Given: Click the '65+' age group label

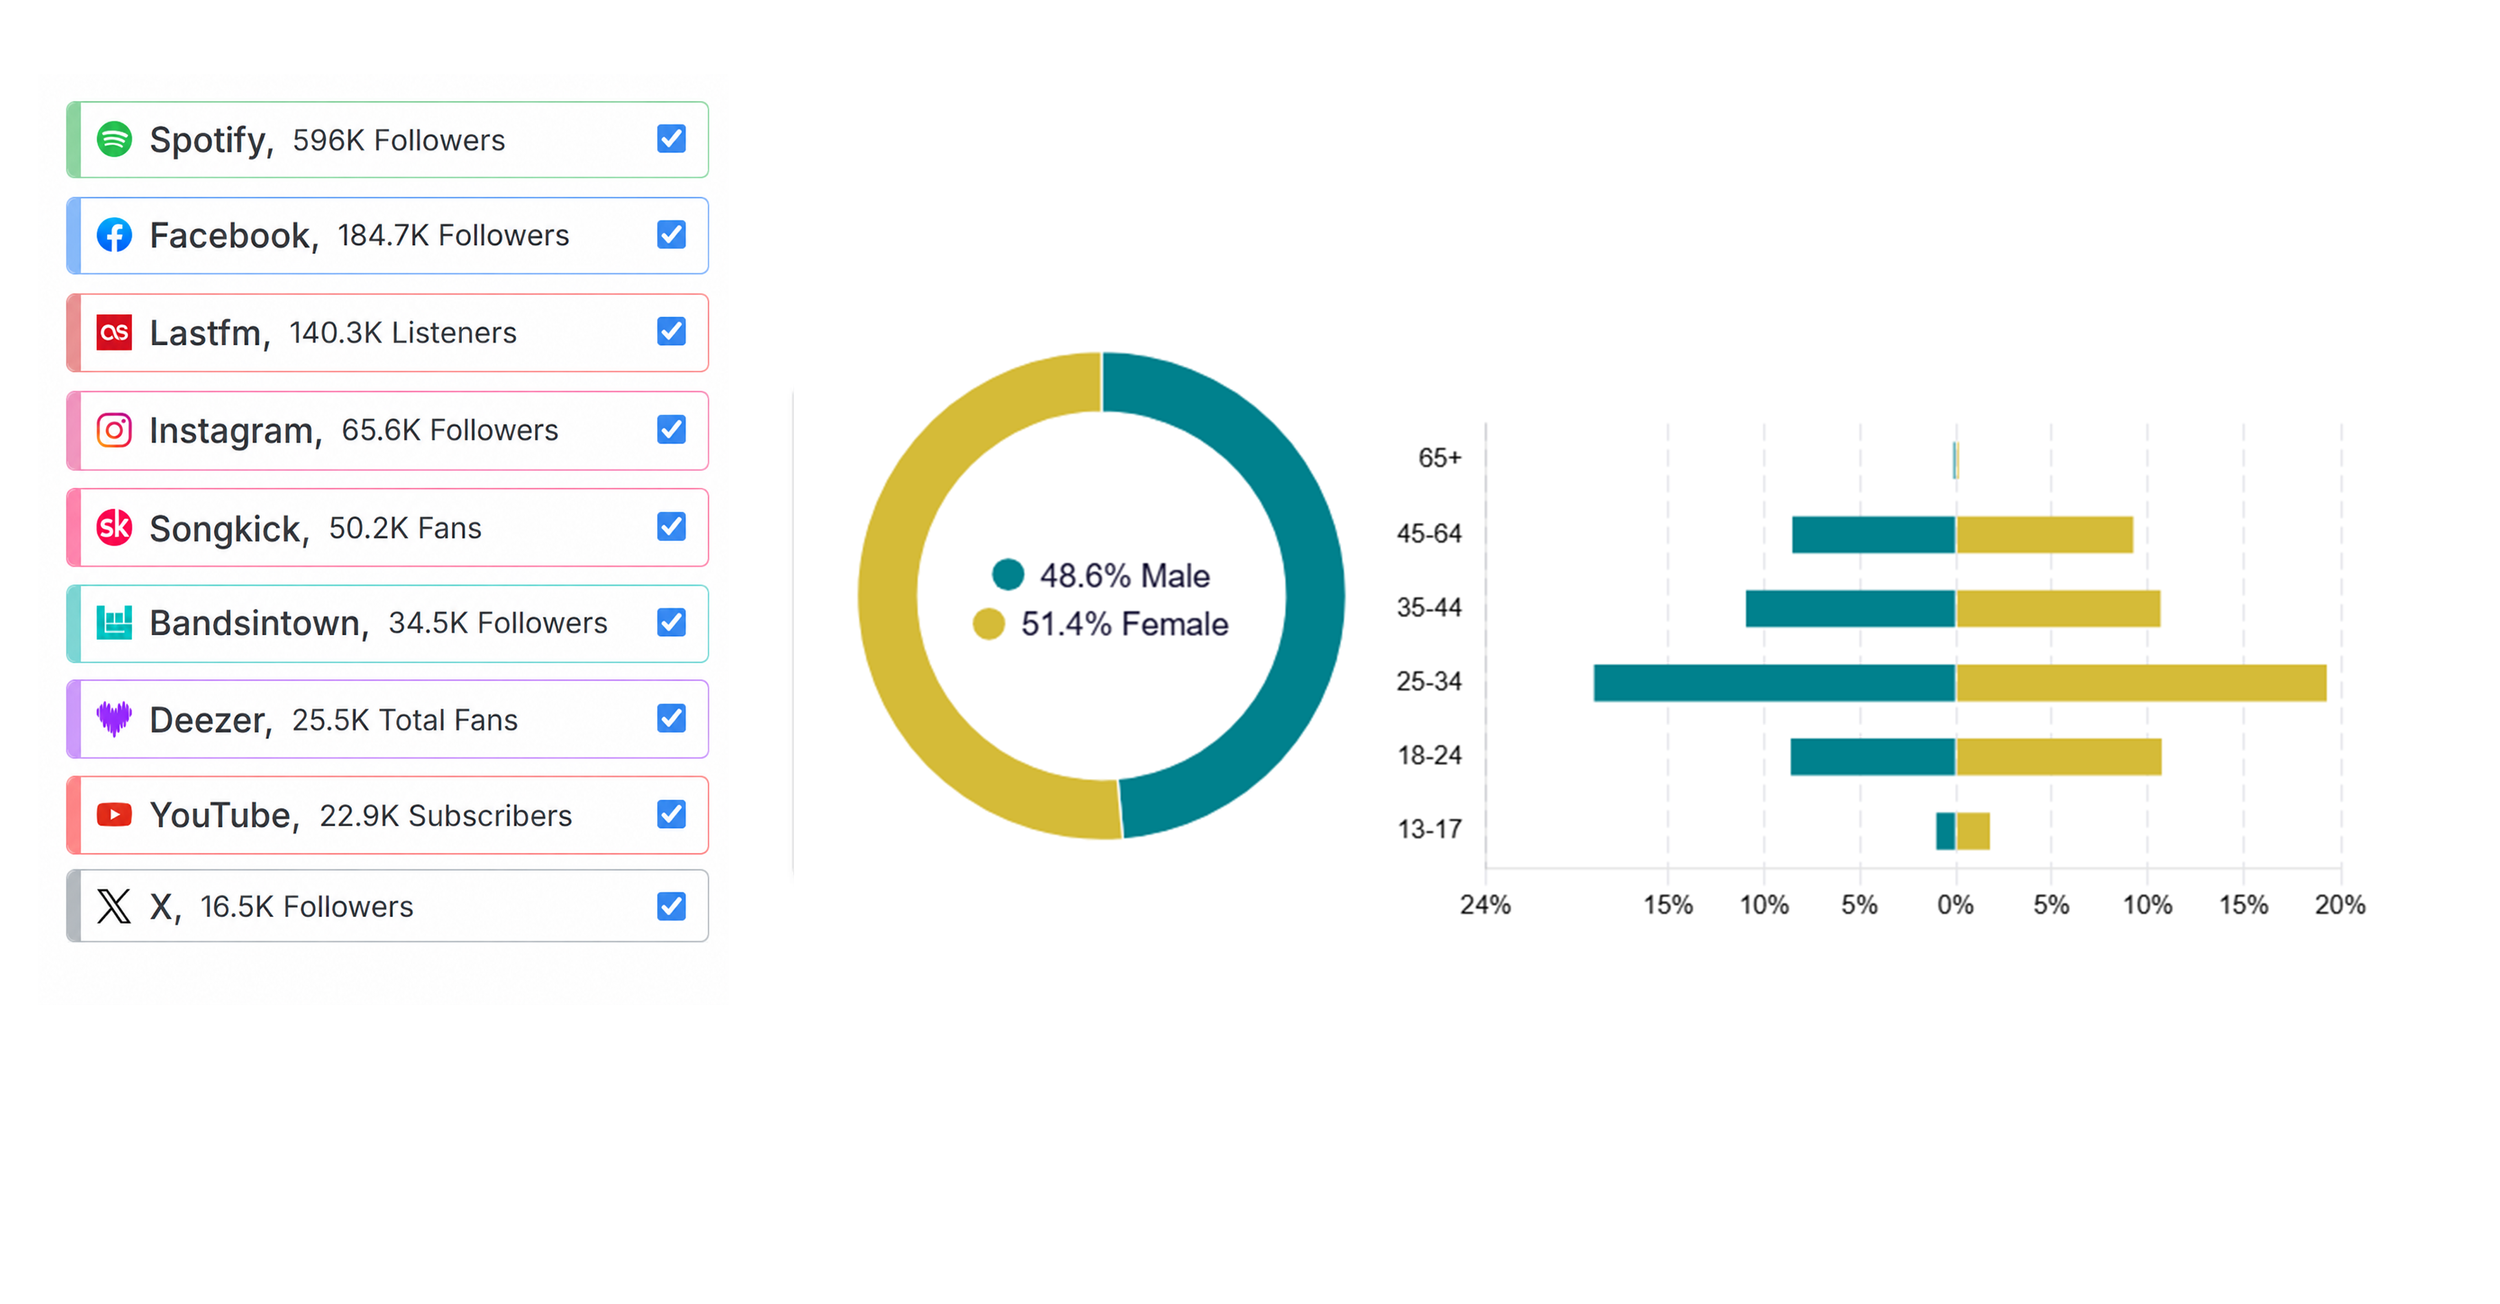Looking at the screenshot, I should click(1440, 458).
